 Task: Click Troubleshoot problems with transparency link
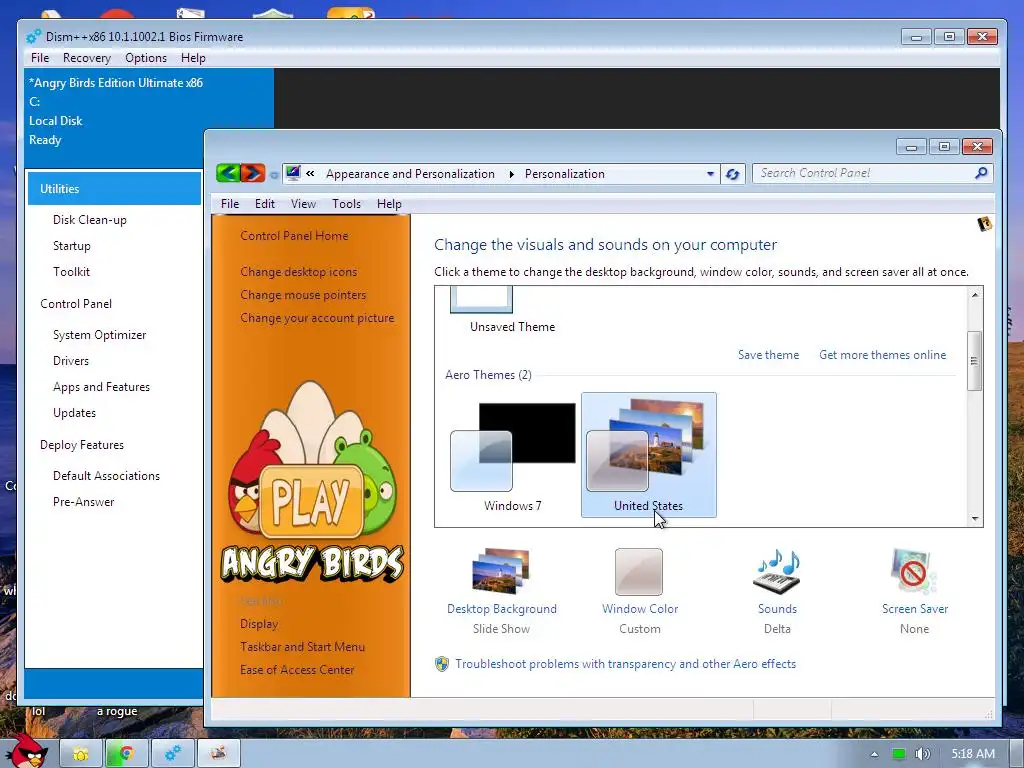[x=625, y=664]
